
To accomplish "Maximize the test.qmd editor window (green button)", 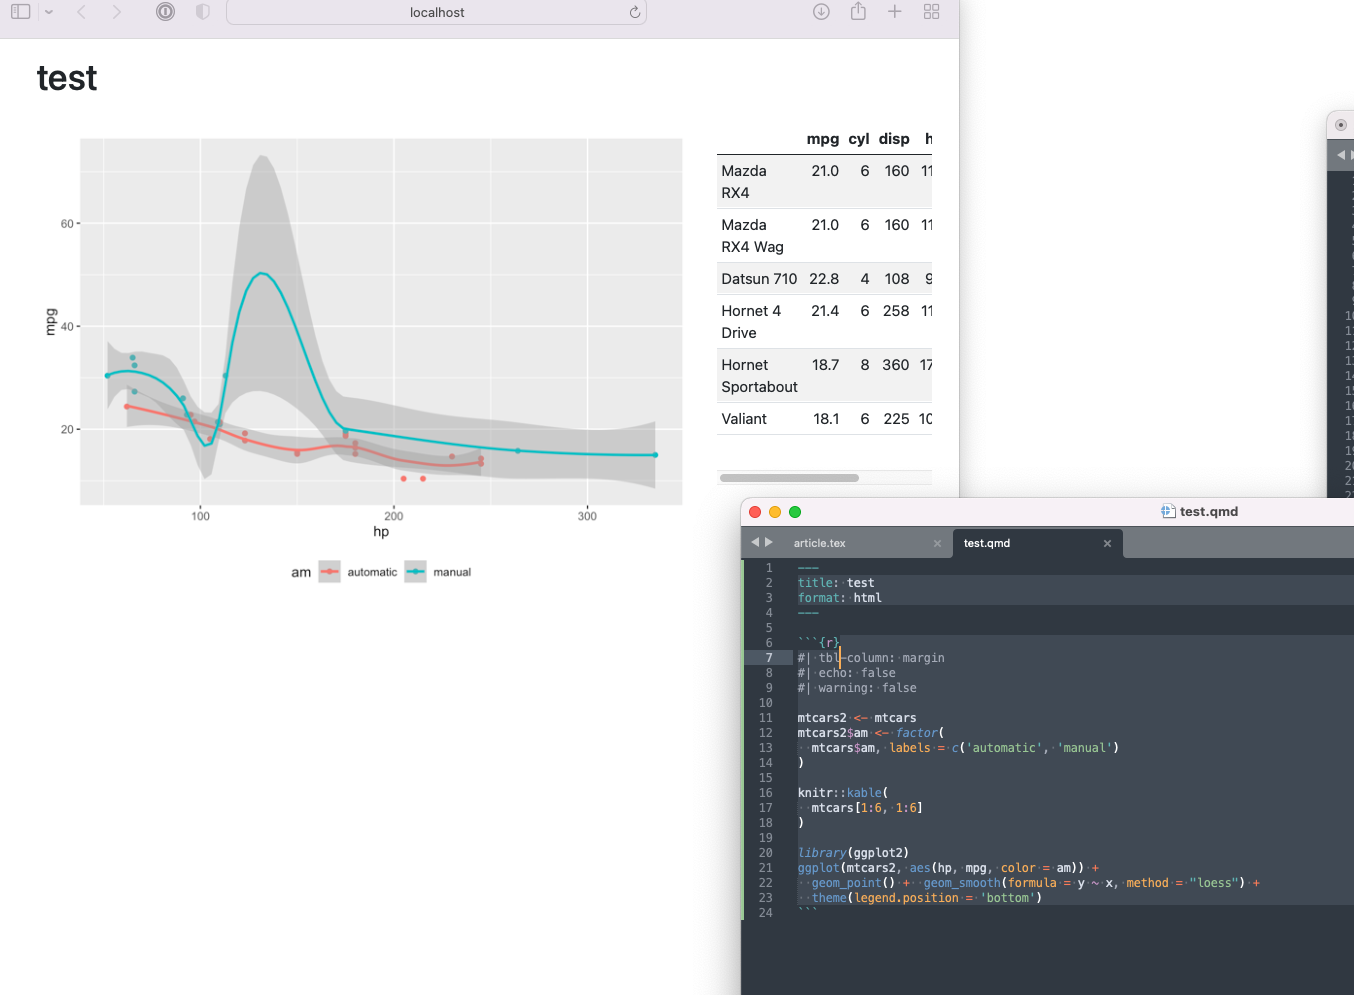I will (x=795, y=512).
